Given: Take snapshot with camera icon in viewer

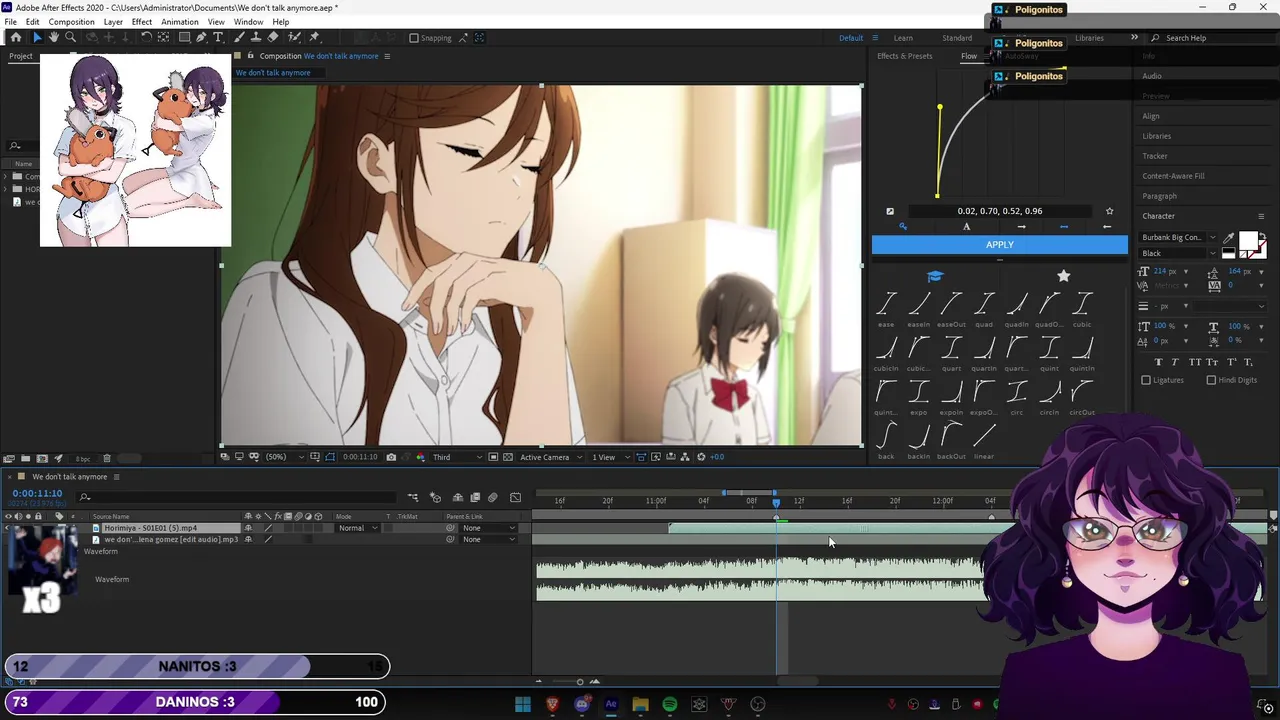Looking at the screenshot, I should [x=391, y=457].
